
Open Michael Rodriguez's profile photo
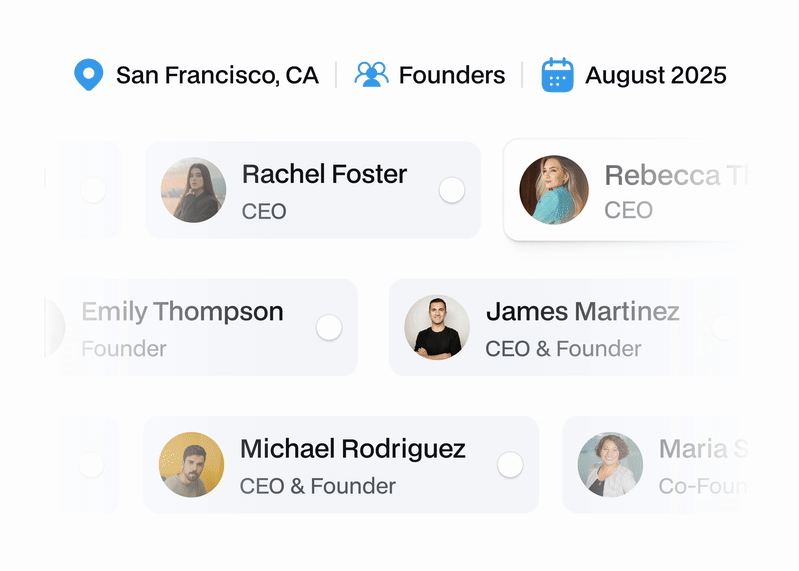[191, 465]
